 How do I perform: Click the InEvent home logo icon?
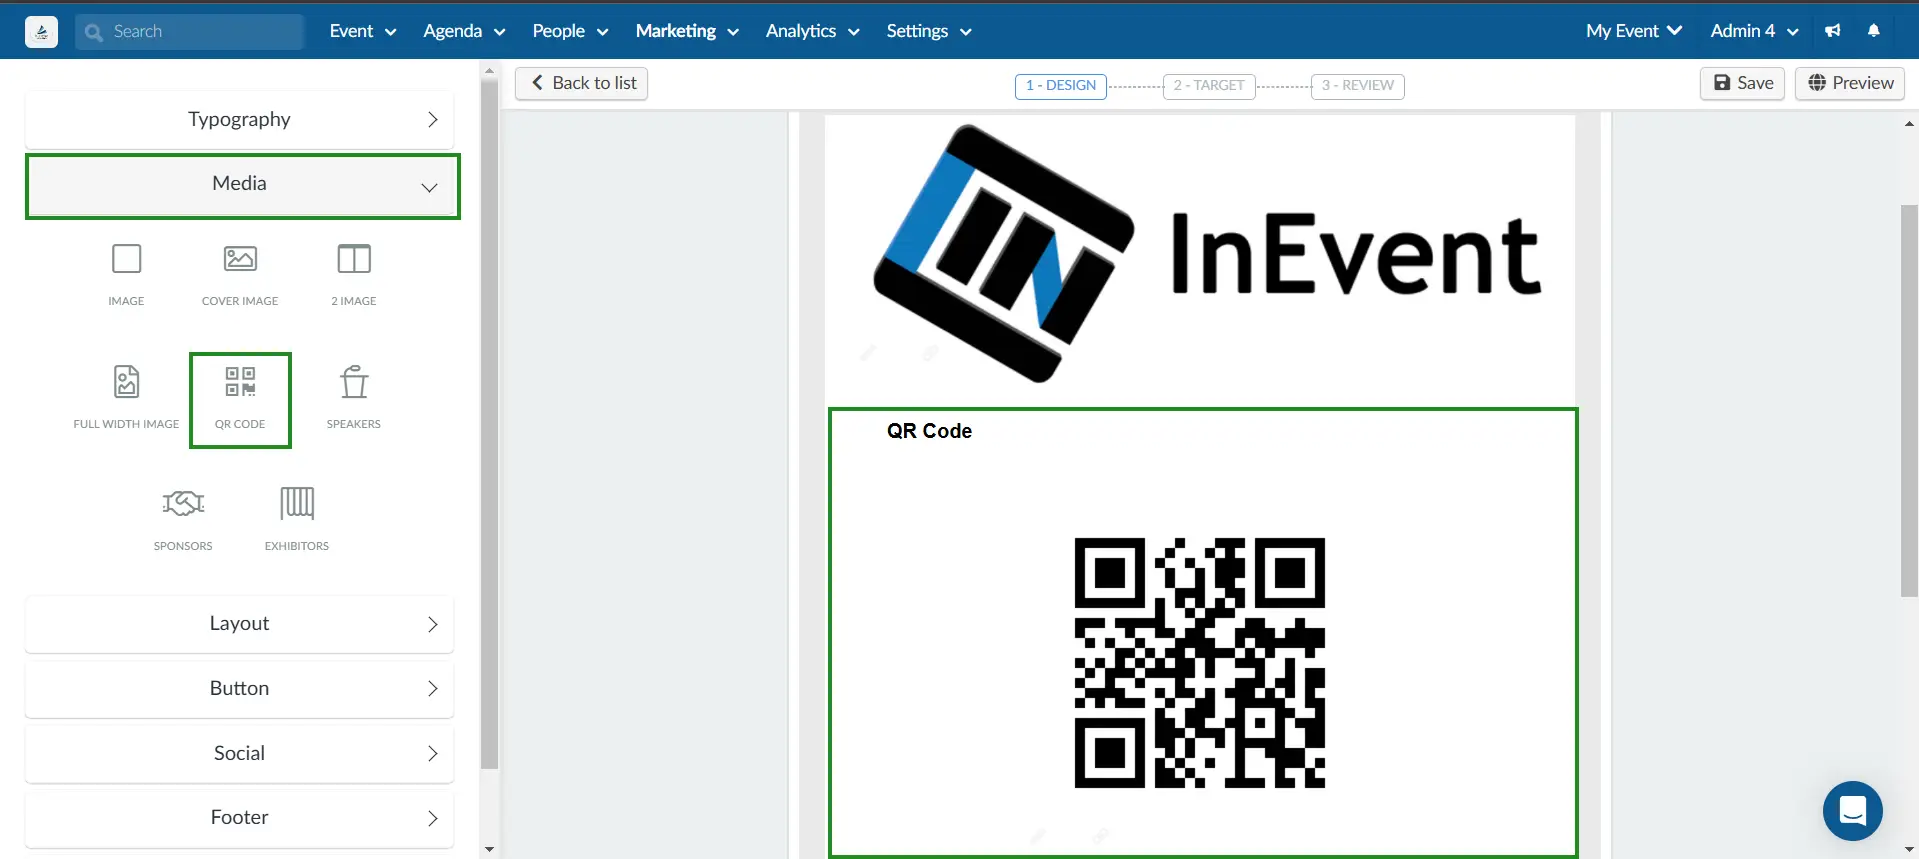click(41, 32)
